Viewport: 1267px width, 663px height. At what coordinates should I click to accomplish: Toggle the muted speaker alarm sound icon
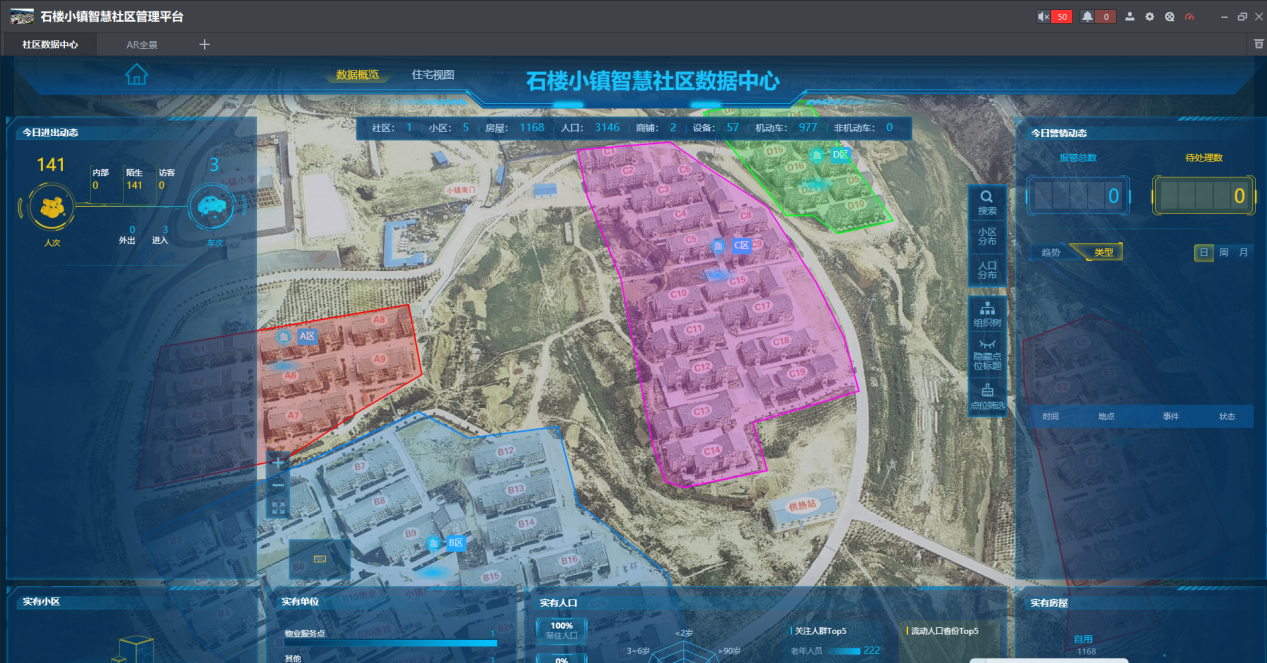click(x=1043, y=17)
